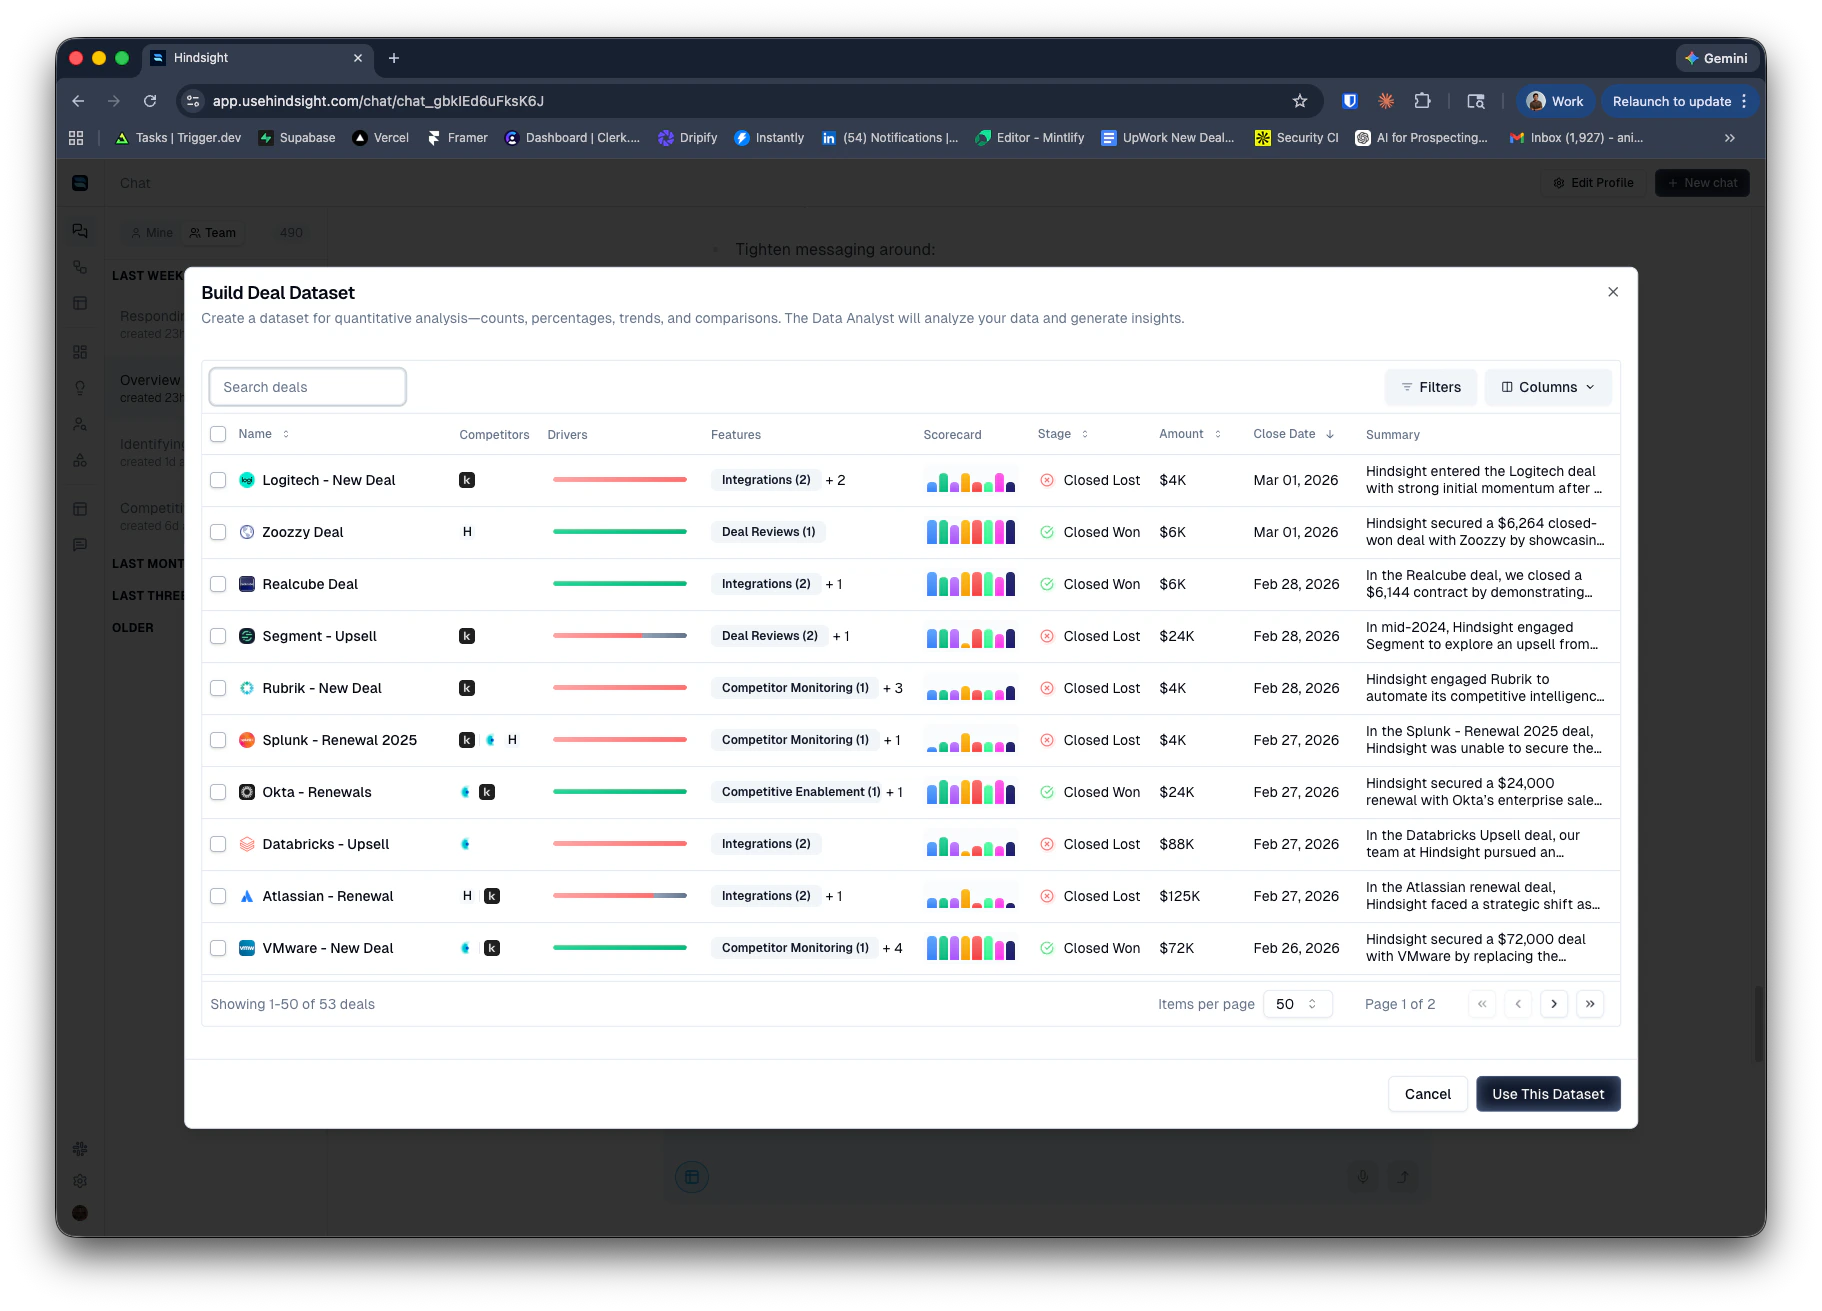Image resolution: width=1822 pixels, height=1311 pixels.
Task: Jump to the last page of deals
Action: (1589, 1004)
